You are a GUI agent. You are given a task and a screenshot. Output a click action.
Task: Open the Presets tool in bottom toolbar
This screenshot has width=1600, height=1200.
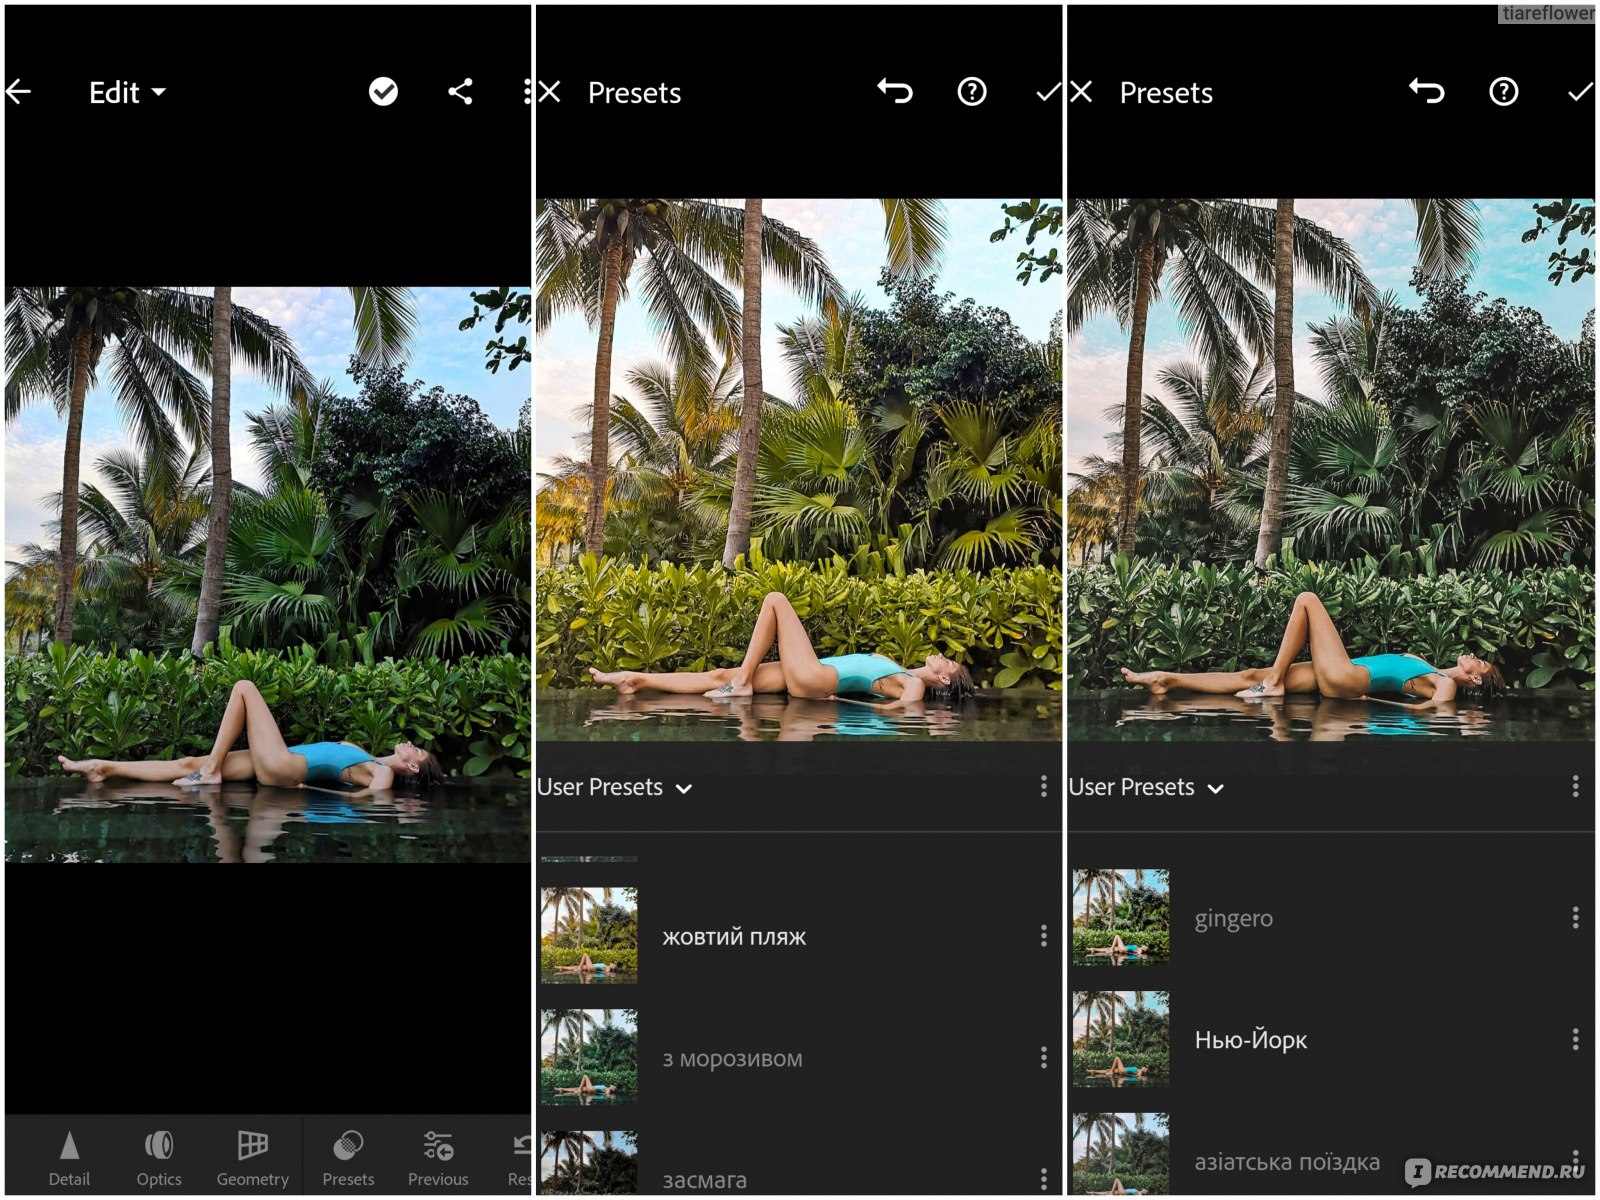click(x=348, y=1158)
